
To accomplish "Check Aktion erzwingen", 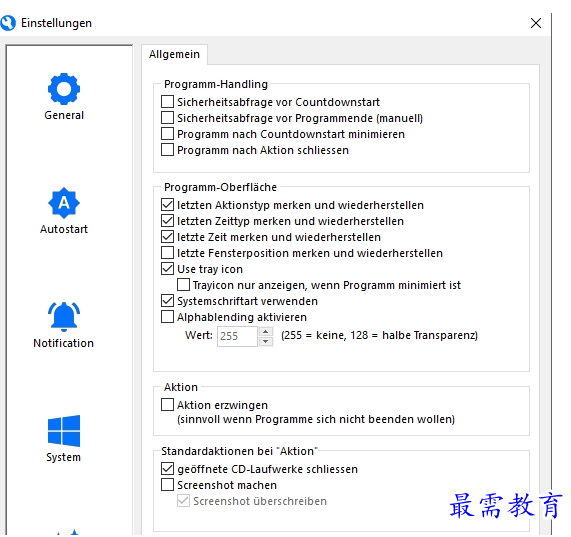I will click(167, 404).
